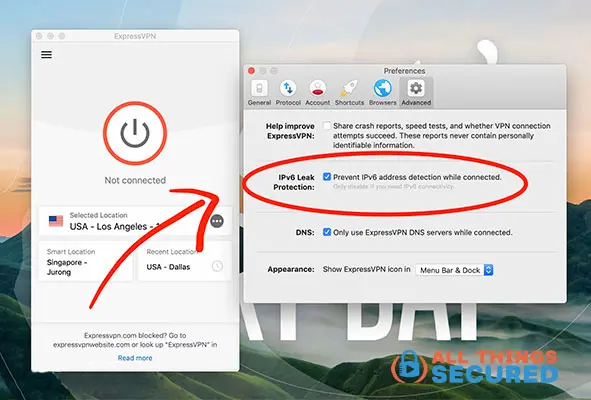
Task: Toggle Prevent IPv6 address detection checkbox
Action: tap(327, 176)
